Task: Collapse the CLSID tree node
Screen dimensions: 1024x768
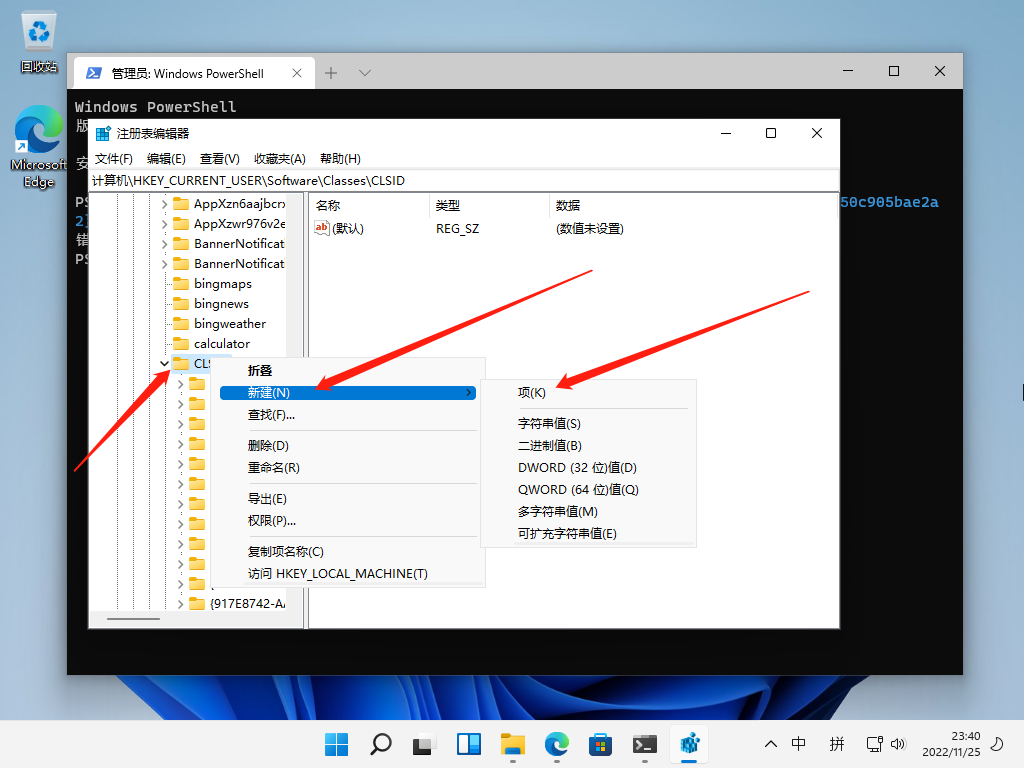Action: [165, 364]
